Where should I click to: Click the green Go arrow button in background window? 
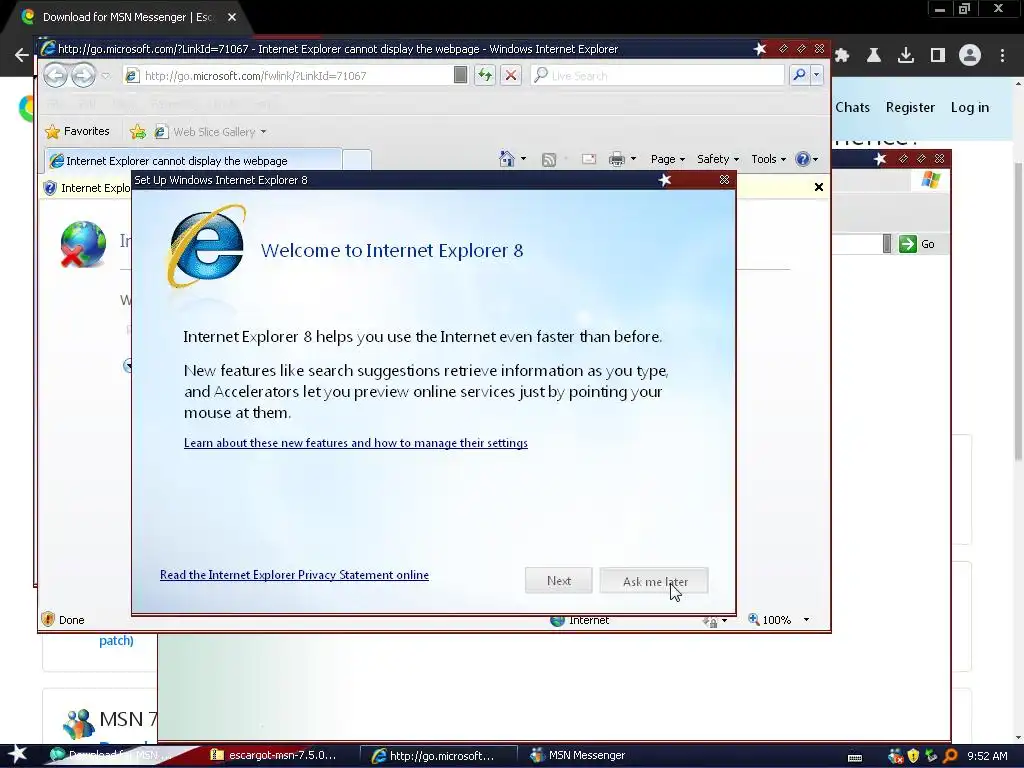(908, 244)
